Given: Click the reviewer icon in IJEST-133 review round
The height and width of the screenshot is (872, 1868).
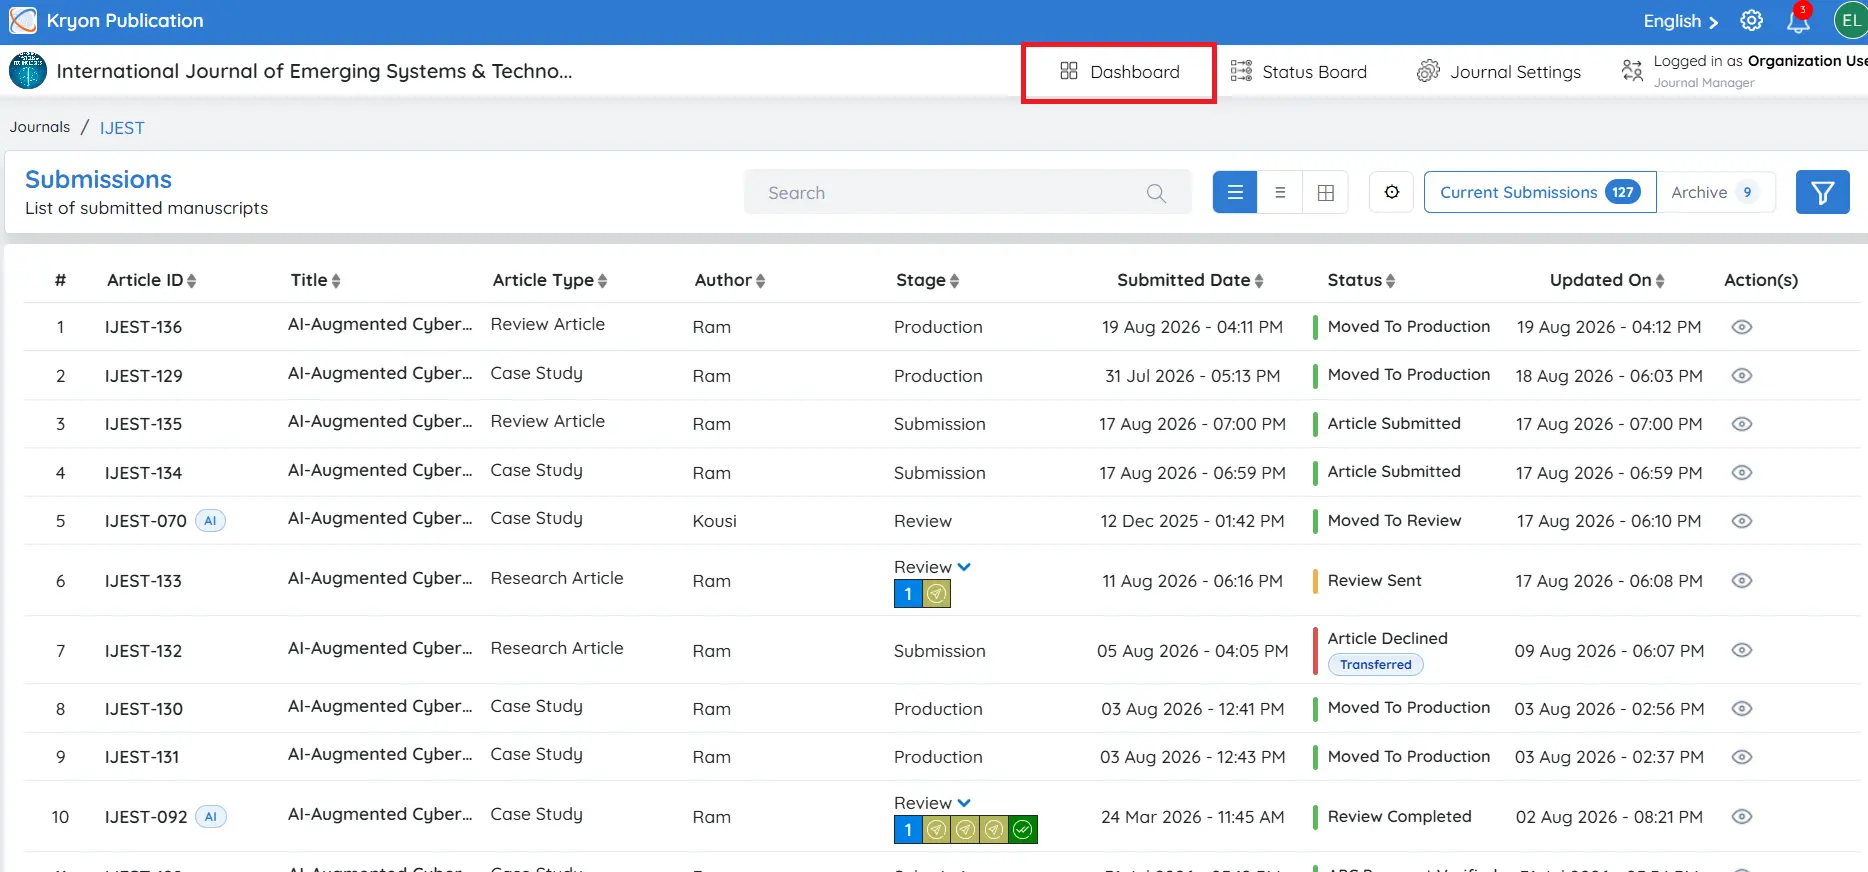Looking at the screenshot, I should click(x=936, y=594).
